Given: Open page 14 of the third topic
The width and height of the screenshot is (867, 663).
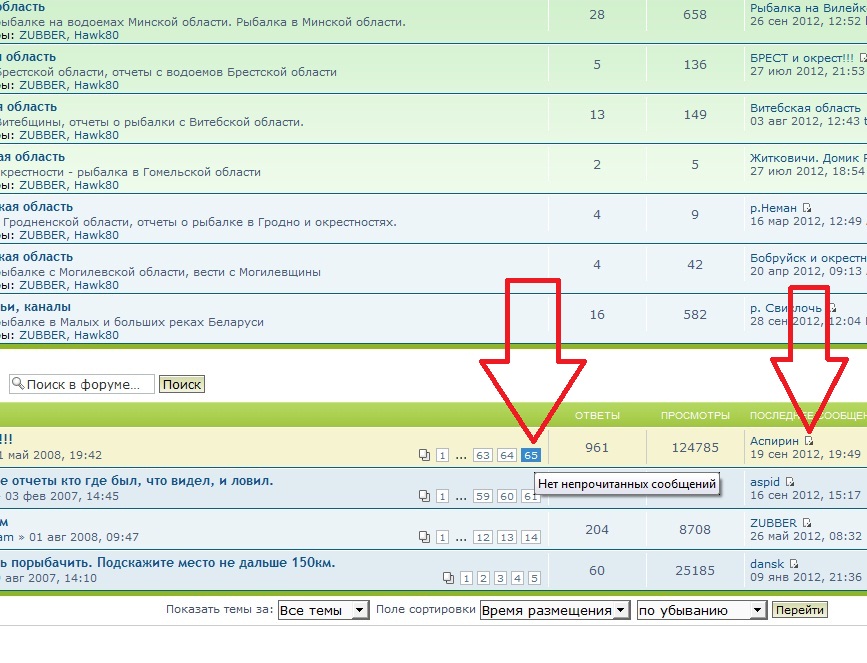Looking at the screenshot, I should click(531, 537).
